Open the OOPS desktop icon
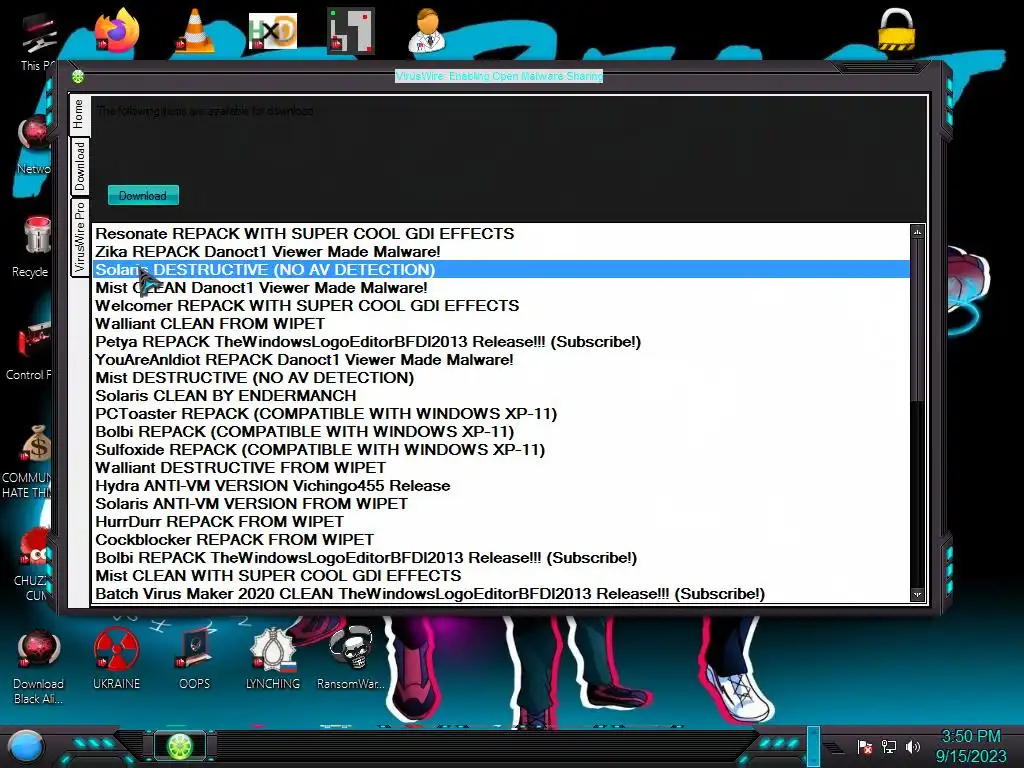The image size is (1024, 768). (x=195, y=658)
